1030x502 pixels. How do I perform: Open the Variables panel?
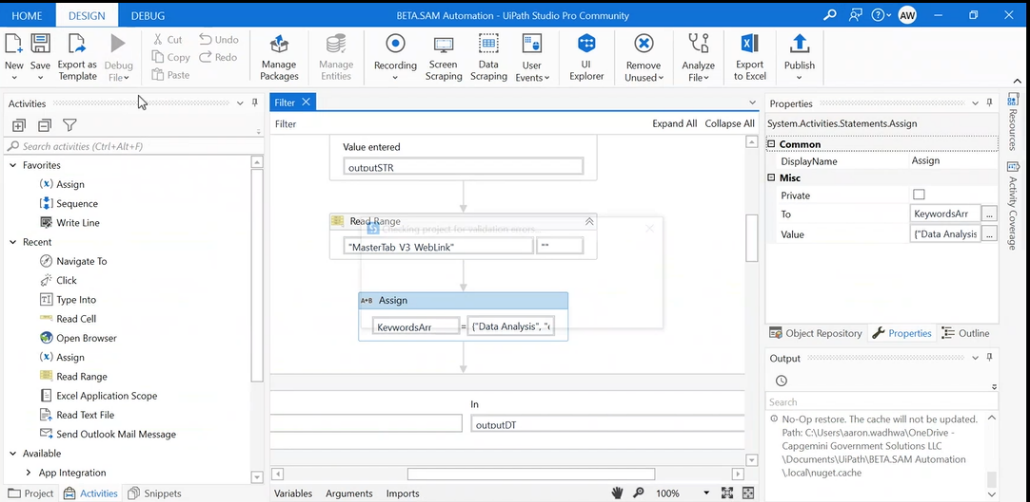[293, 493]
